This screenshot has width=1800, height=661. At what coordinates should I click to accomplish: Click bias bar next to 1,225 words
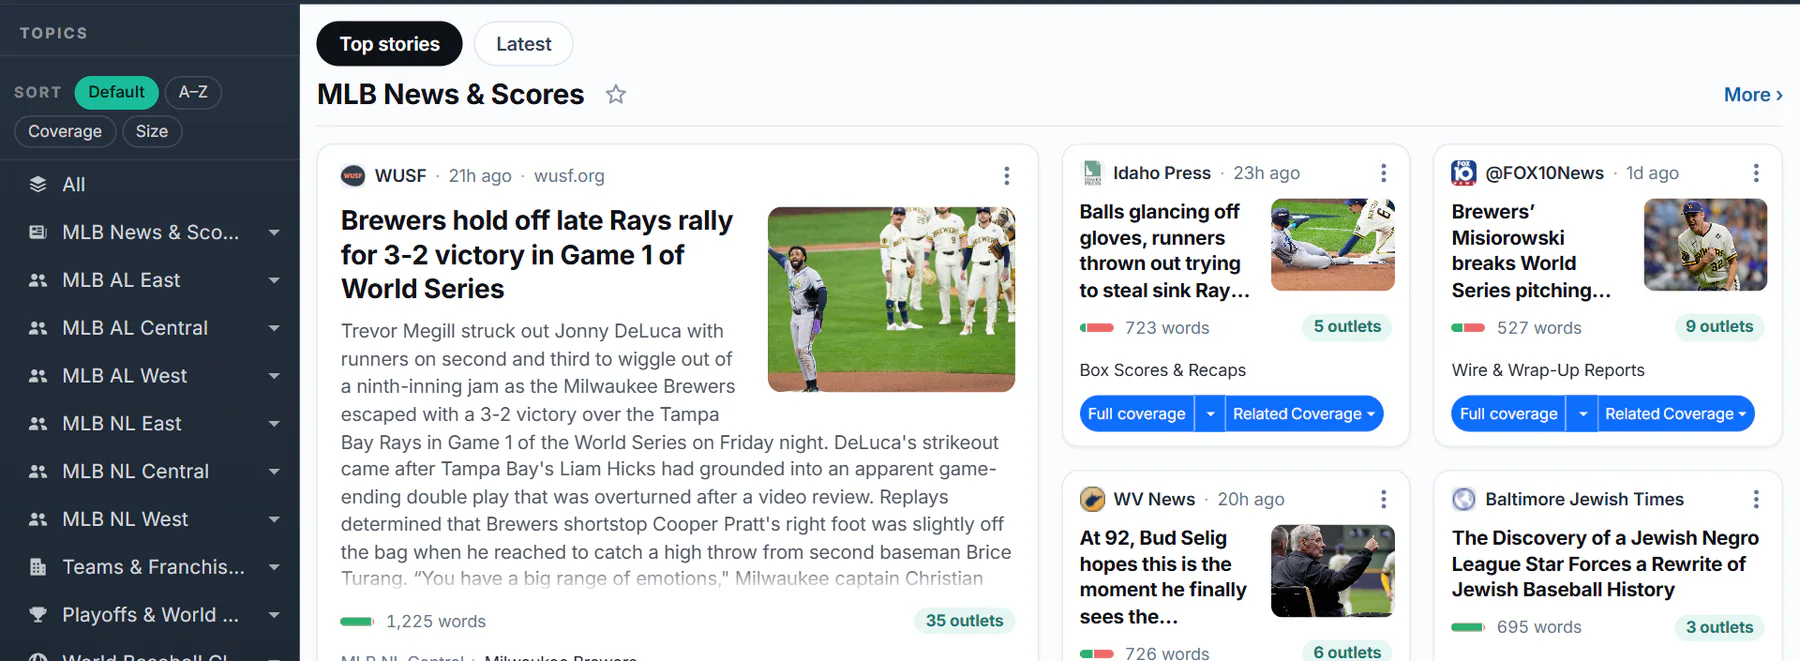coord(357,622)
